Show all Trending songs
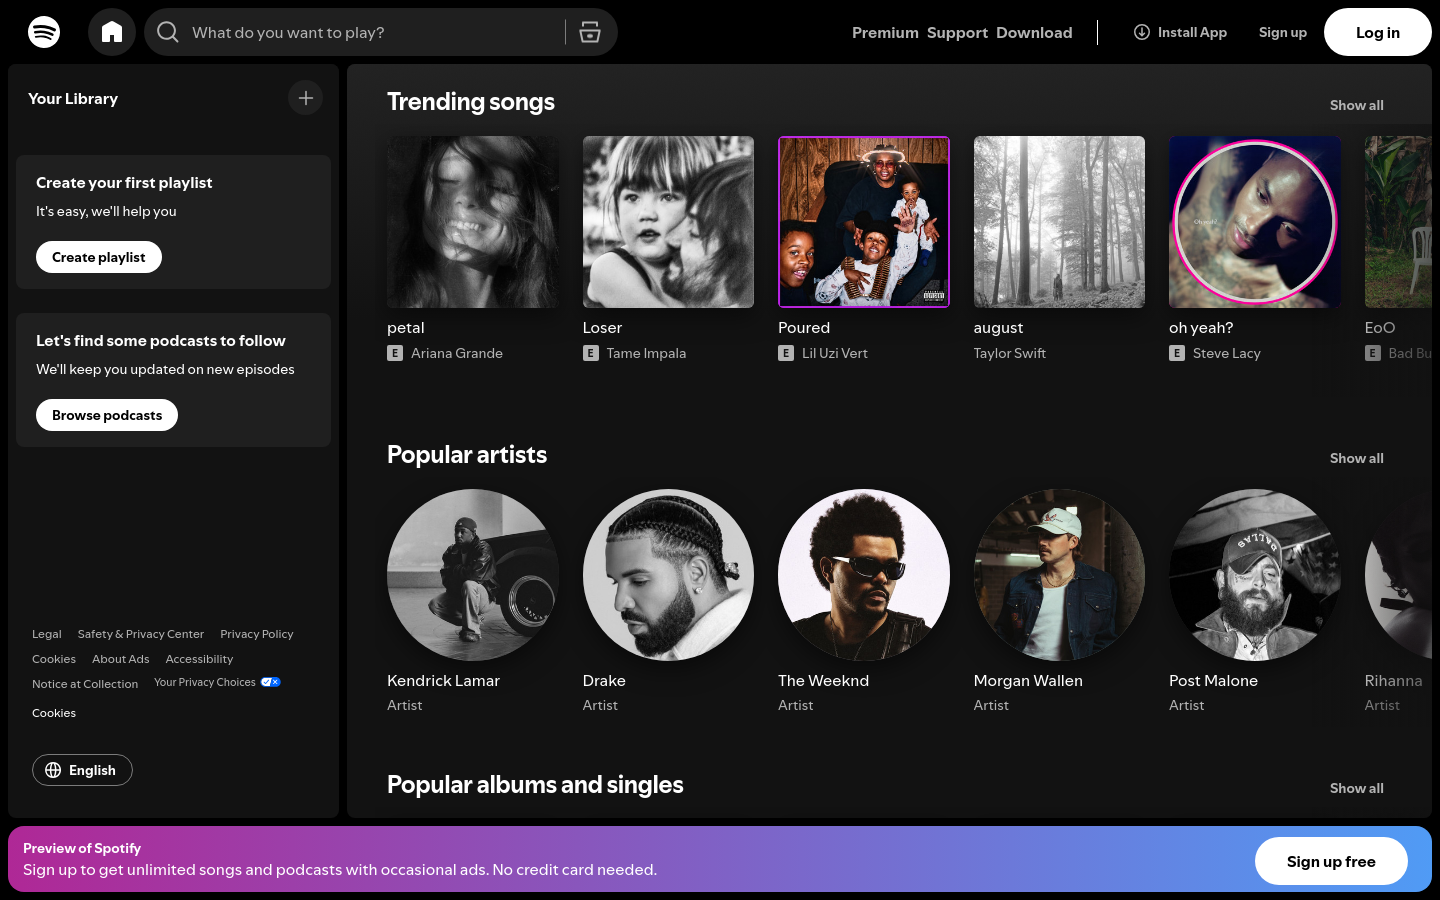Screen dimensions: 1440x900 pos(1357,105)
